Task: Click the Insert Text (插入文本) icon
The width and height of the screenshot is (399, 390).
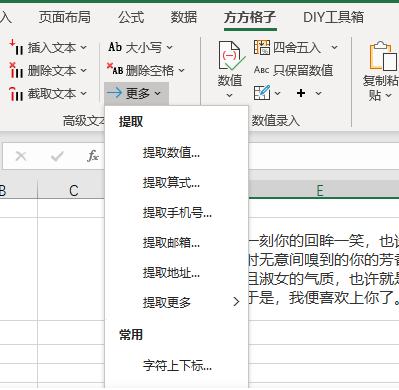Action: [x=16, y=47]
